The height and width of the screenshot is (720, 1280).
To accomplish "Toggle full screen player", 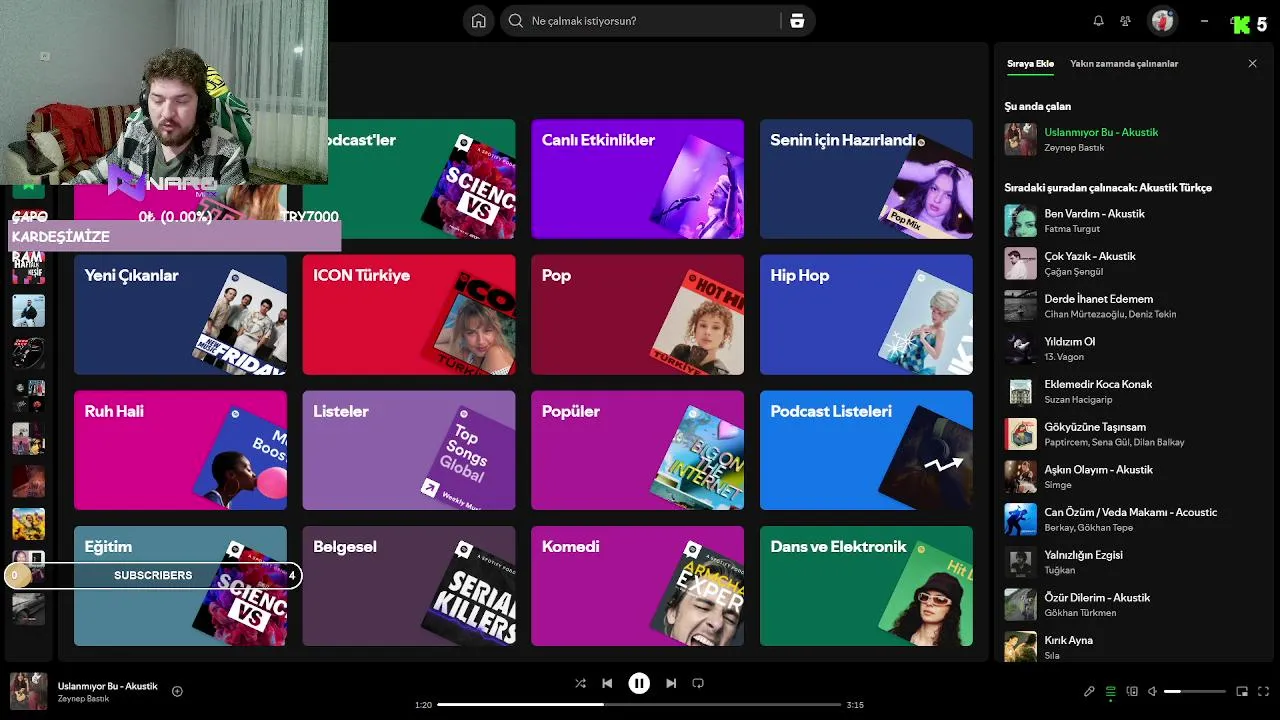I will coord(1264,691).
